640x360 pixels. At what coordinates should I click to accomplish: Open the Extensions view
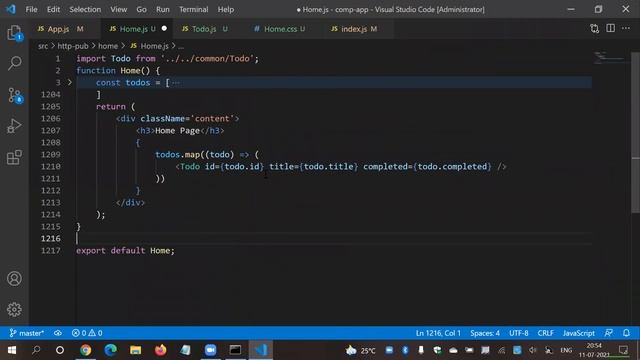(14, 157)
